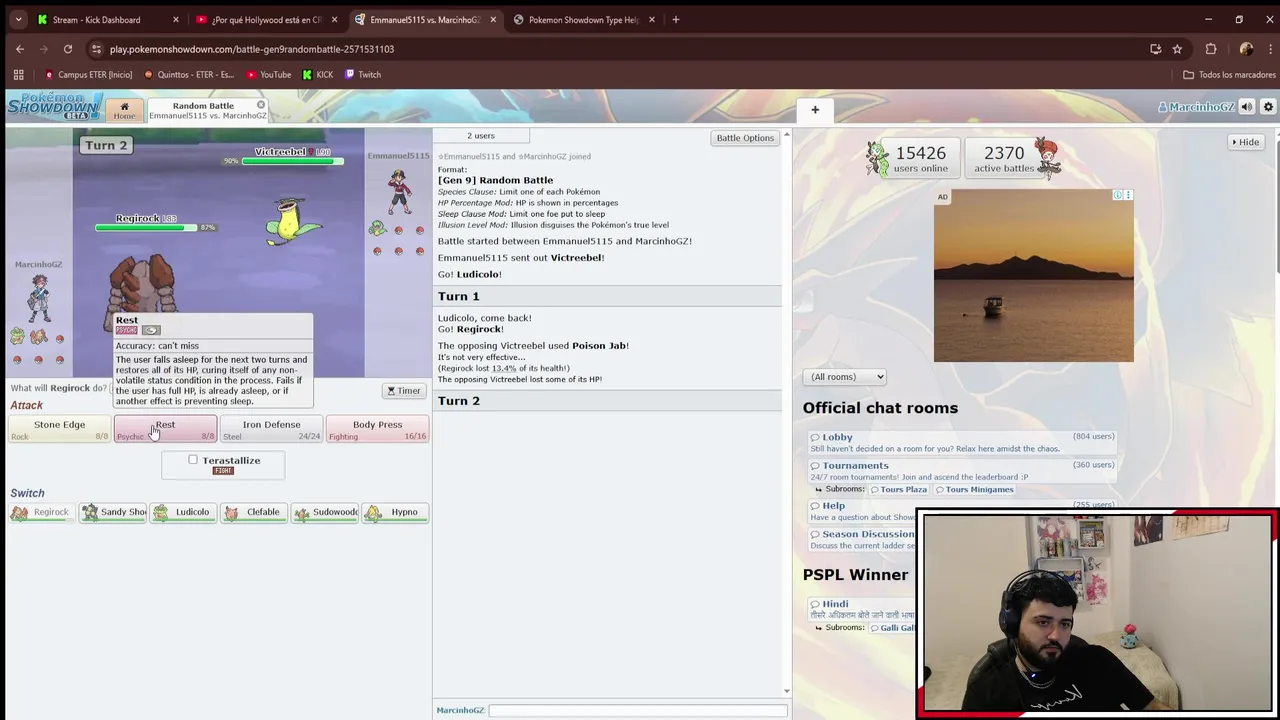Enable the Terastallize checkbox
1280x720 pixels.
193,460
